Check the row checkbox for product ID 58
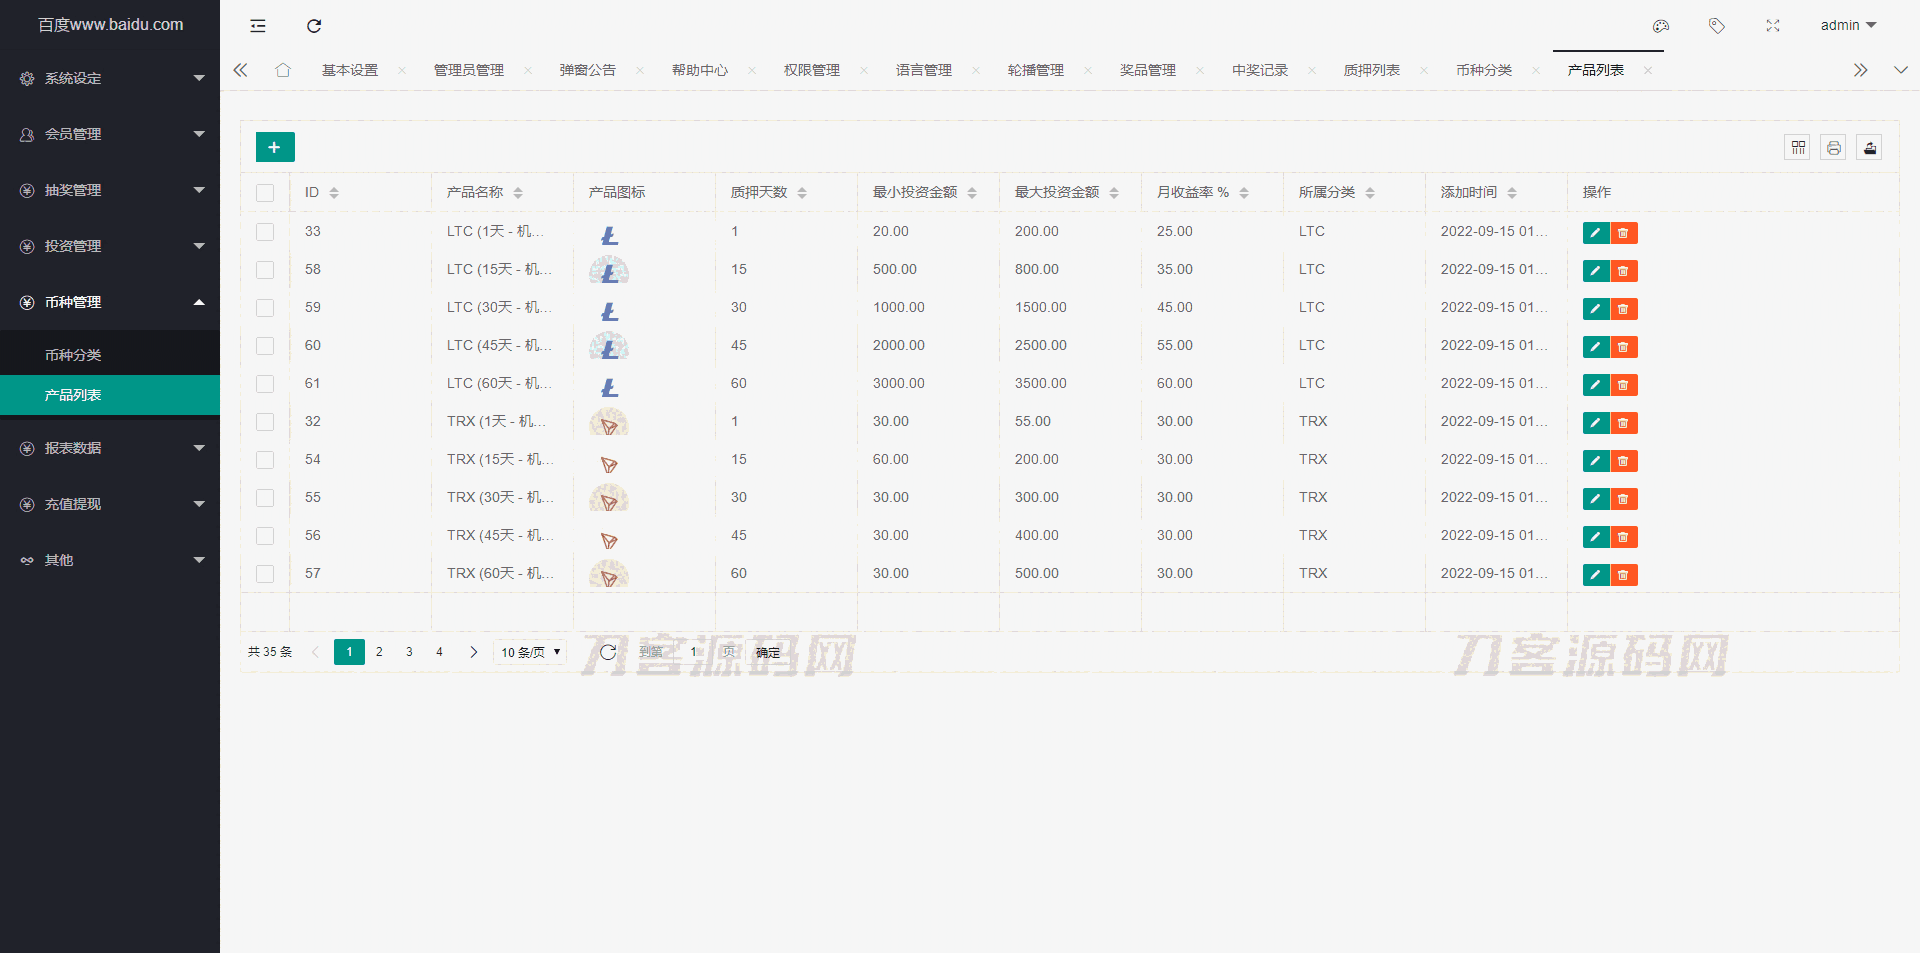 click(265, 270)
